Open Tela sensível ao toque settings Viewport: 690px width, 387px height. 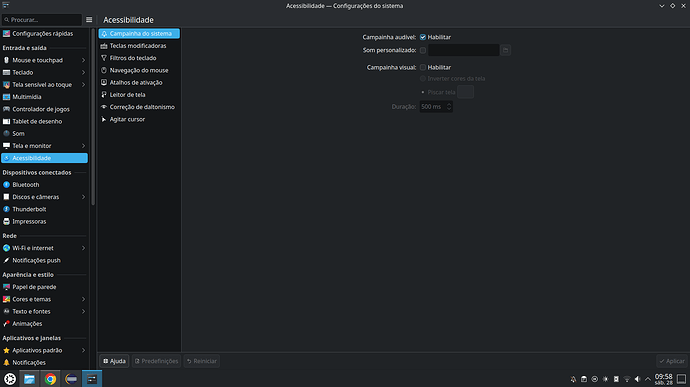(x=44, y=85)
